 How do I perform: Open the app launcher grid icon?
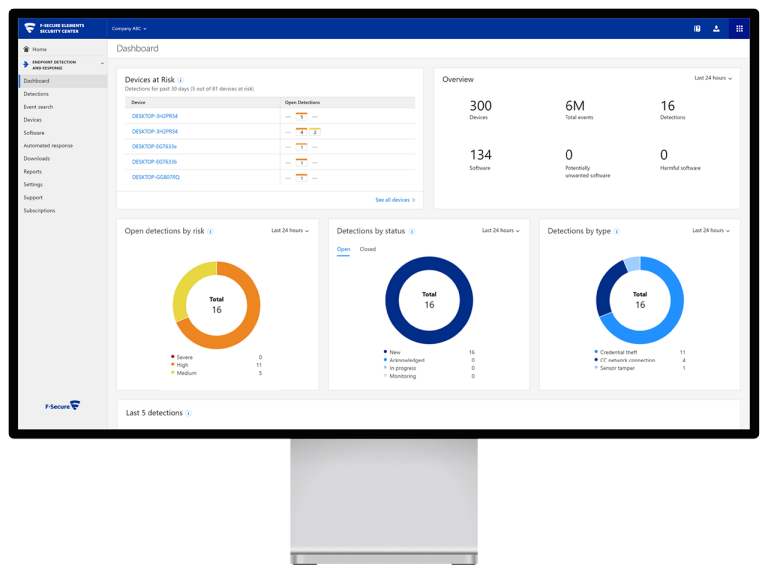click(x=739, y=29)
